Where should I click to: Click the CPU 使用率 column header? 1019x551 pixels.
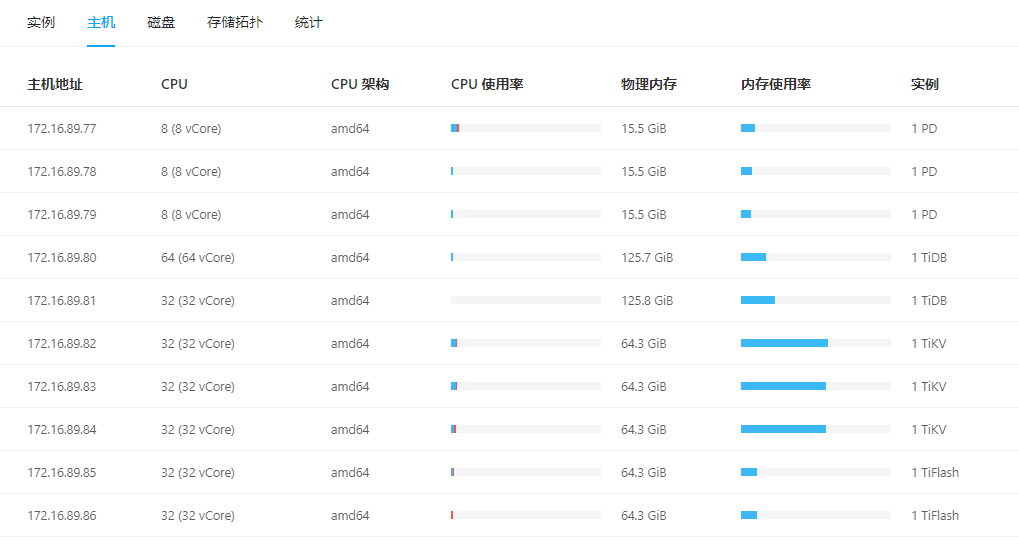tap(487, 84)
